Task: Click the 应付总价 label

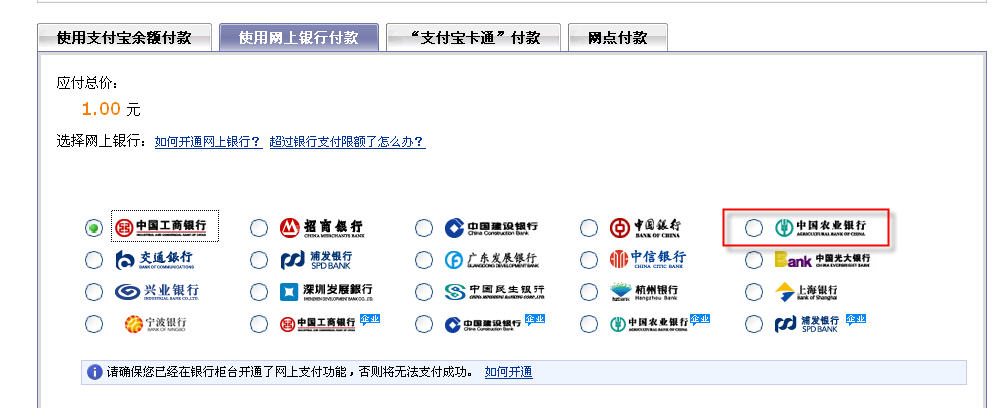Action: [x=88, y=83]
